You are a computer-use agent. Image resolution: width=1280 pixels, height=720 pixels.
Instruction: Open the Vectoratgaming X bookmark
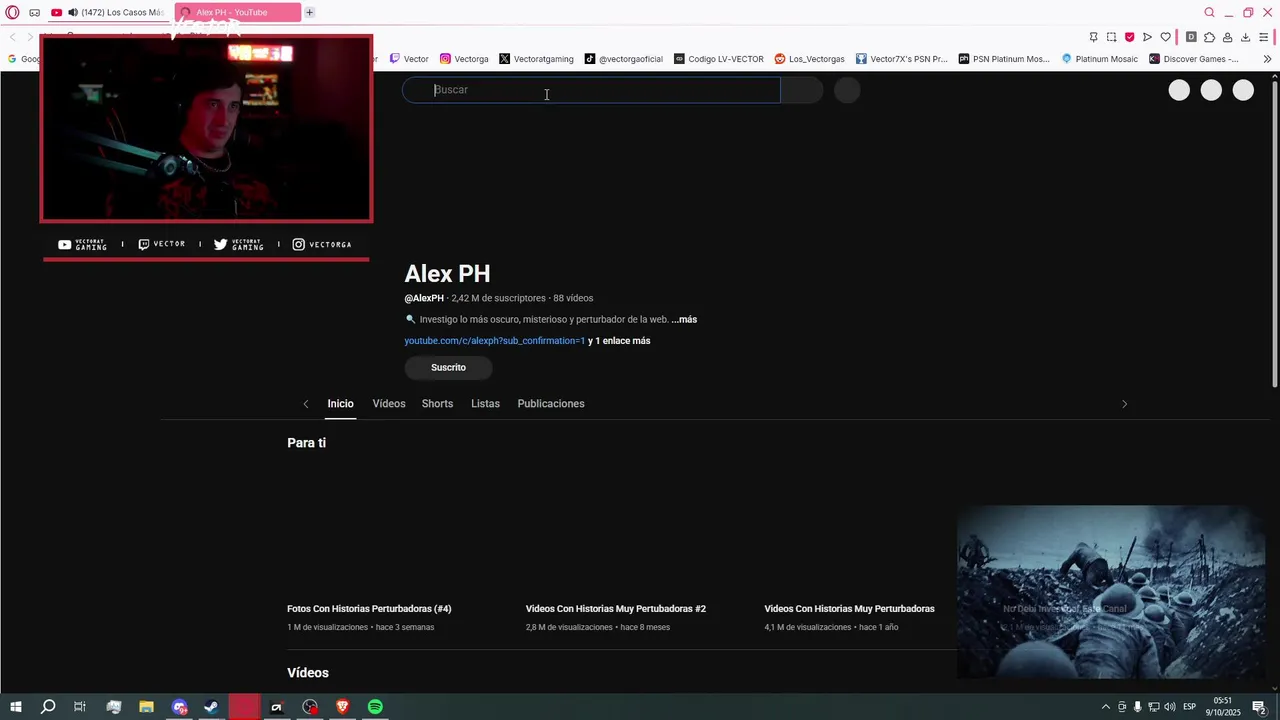coord(536,59)
